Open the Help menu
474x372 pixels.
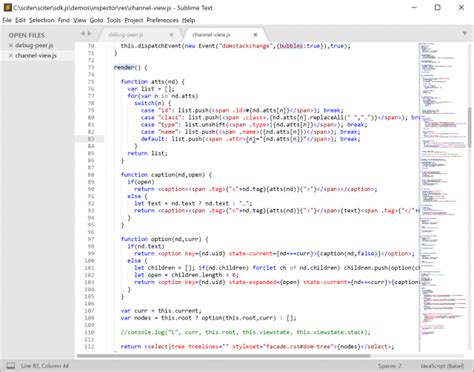pos(188,20)
